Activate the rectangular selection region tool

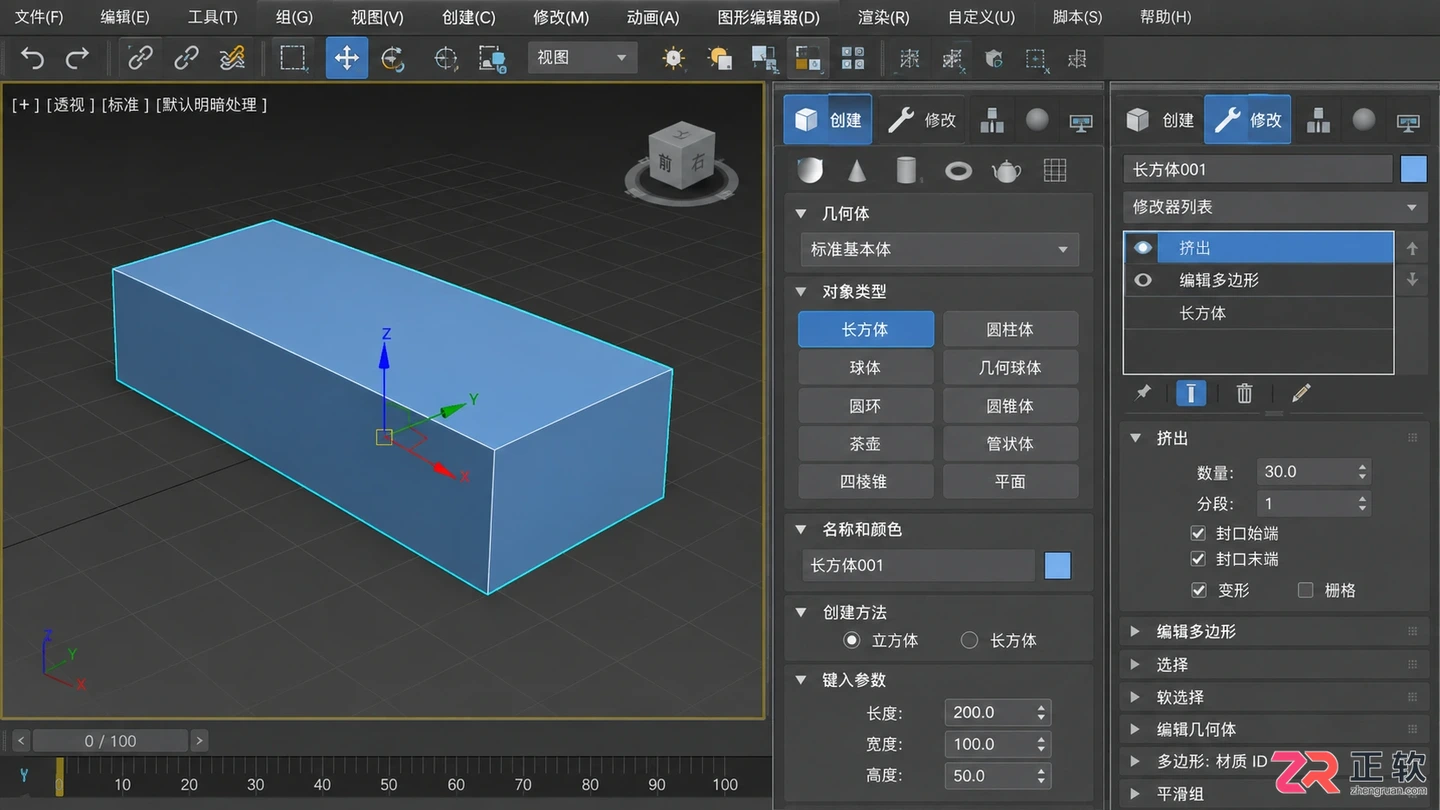293,58
